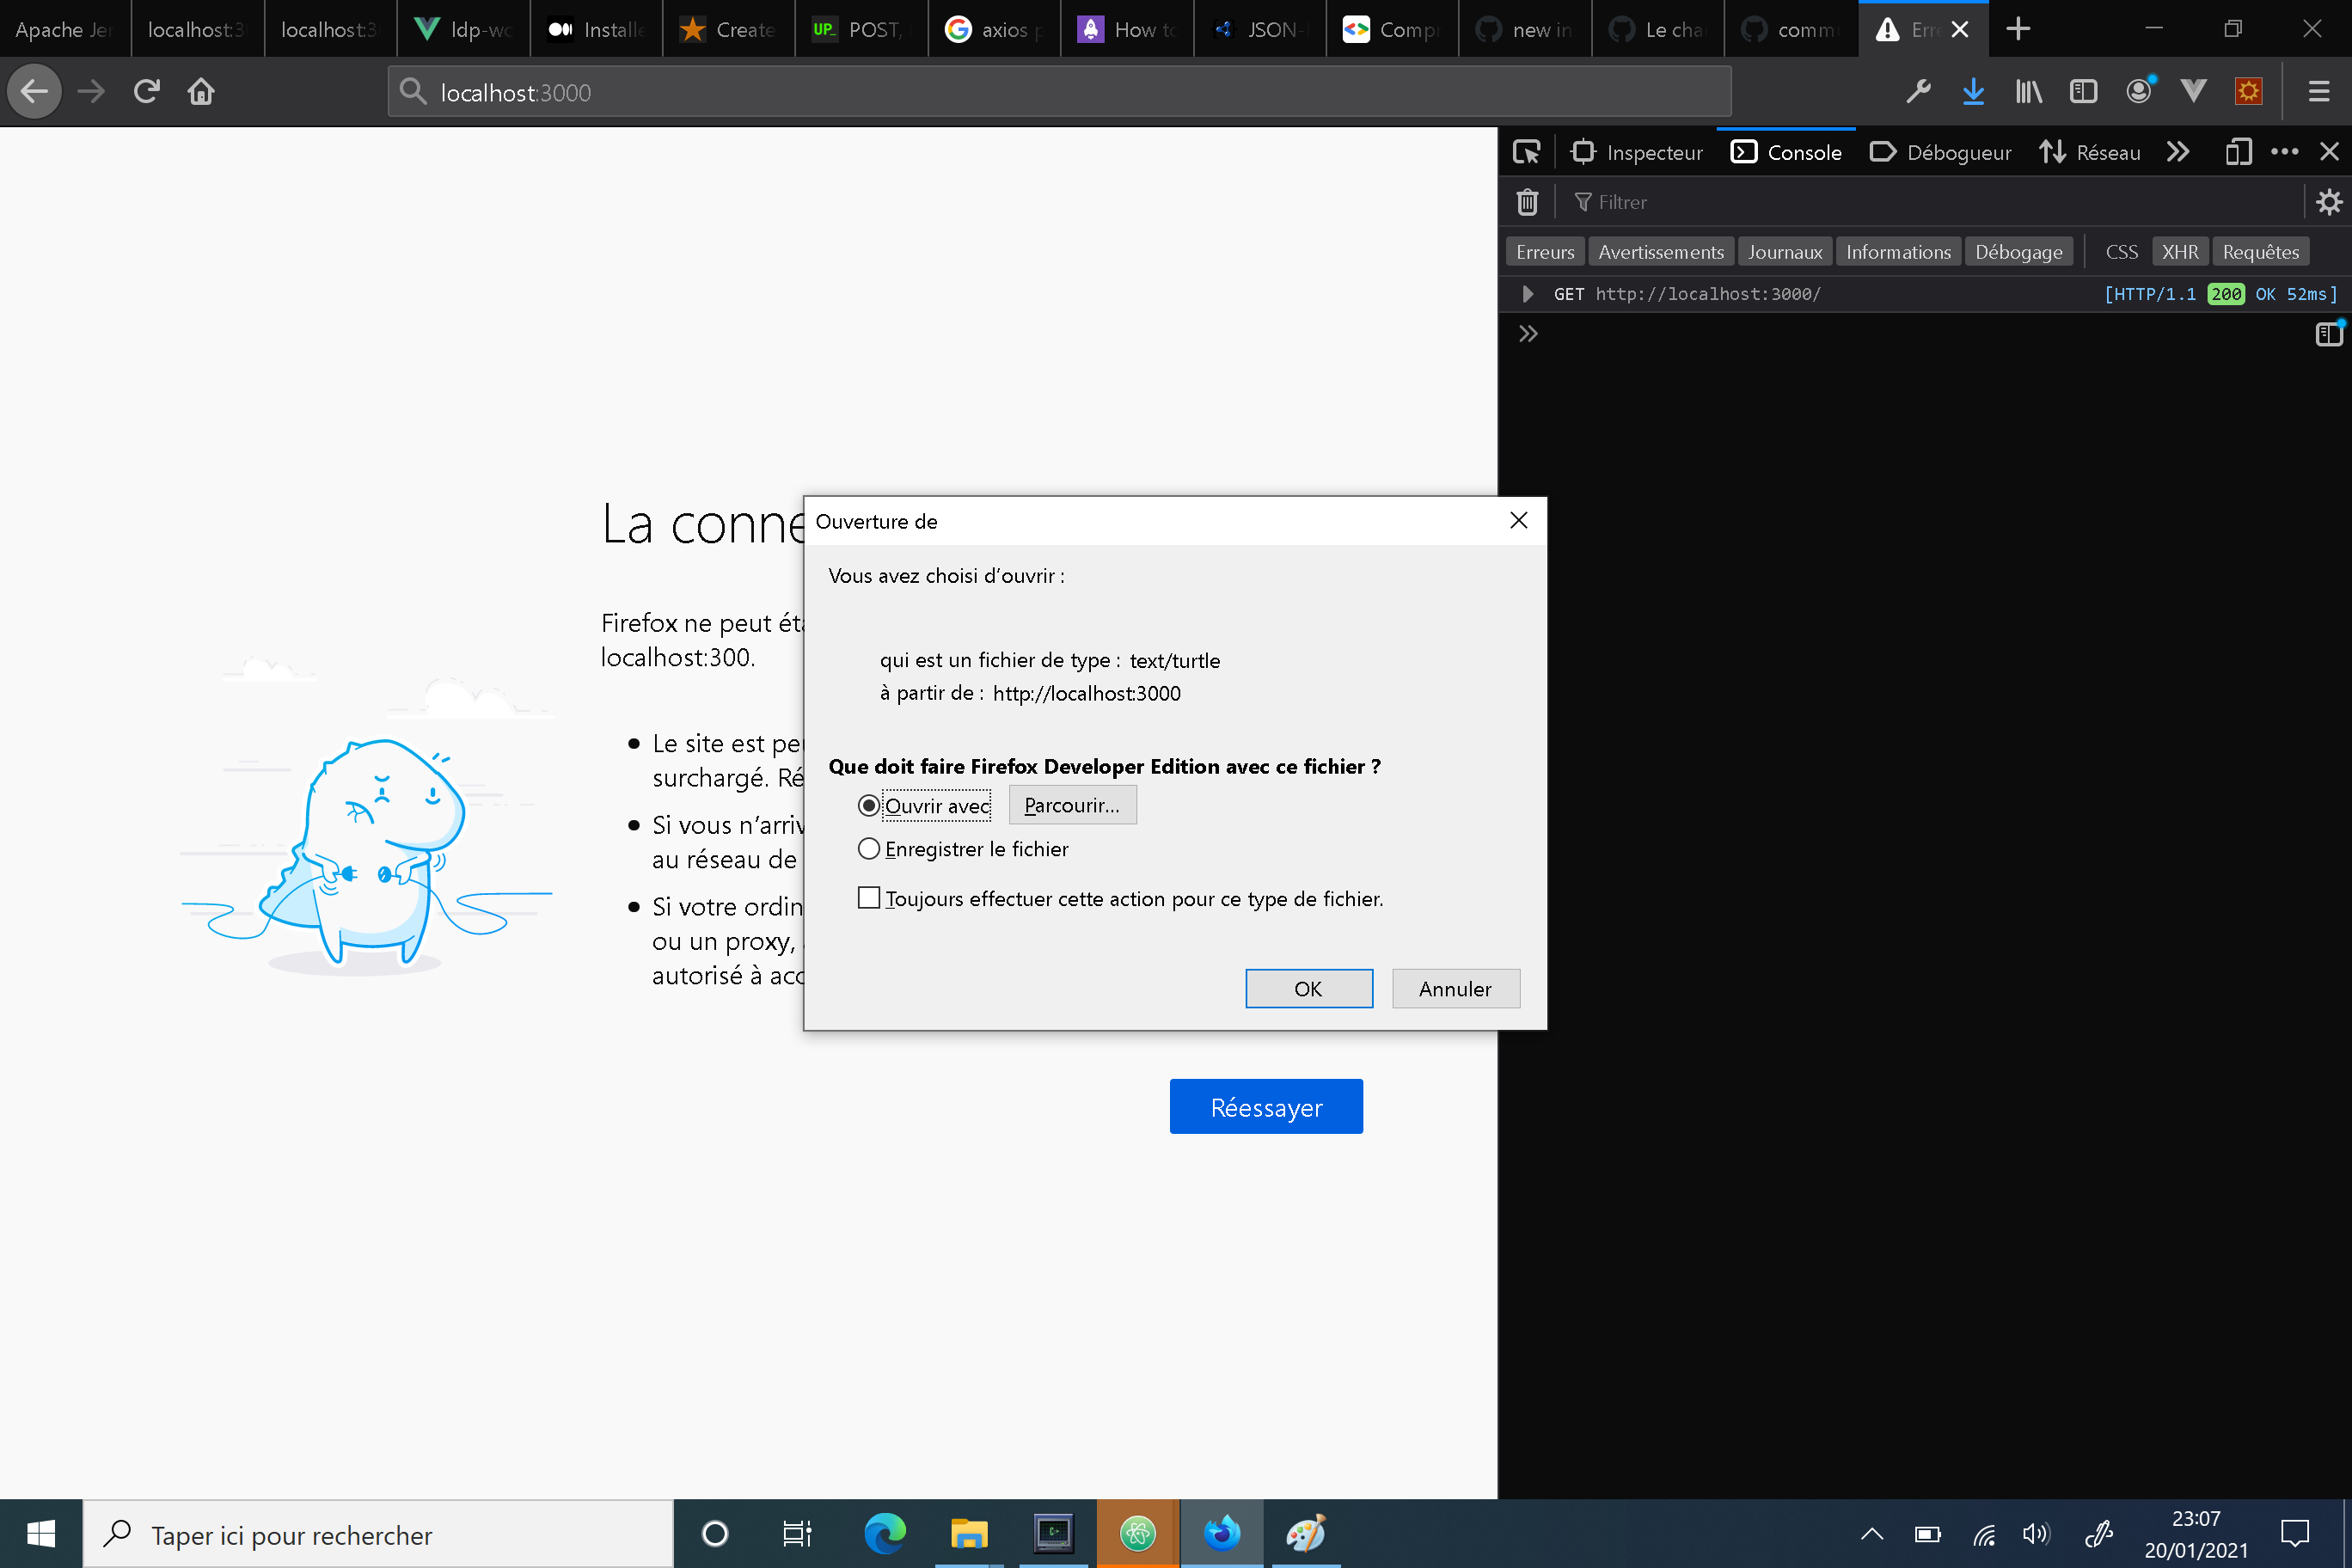The height and width of the screenshot is (1568, 2352).
Task: Select the element picker tool in devtools
Action: tap(1527, 151)
